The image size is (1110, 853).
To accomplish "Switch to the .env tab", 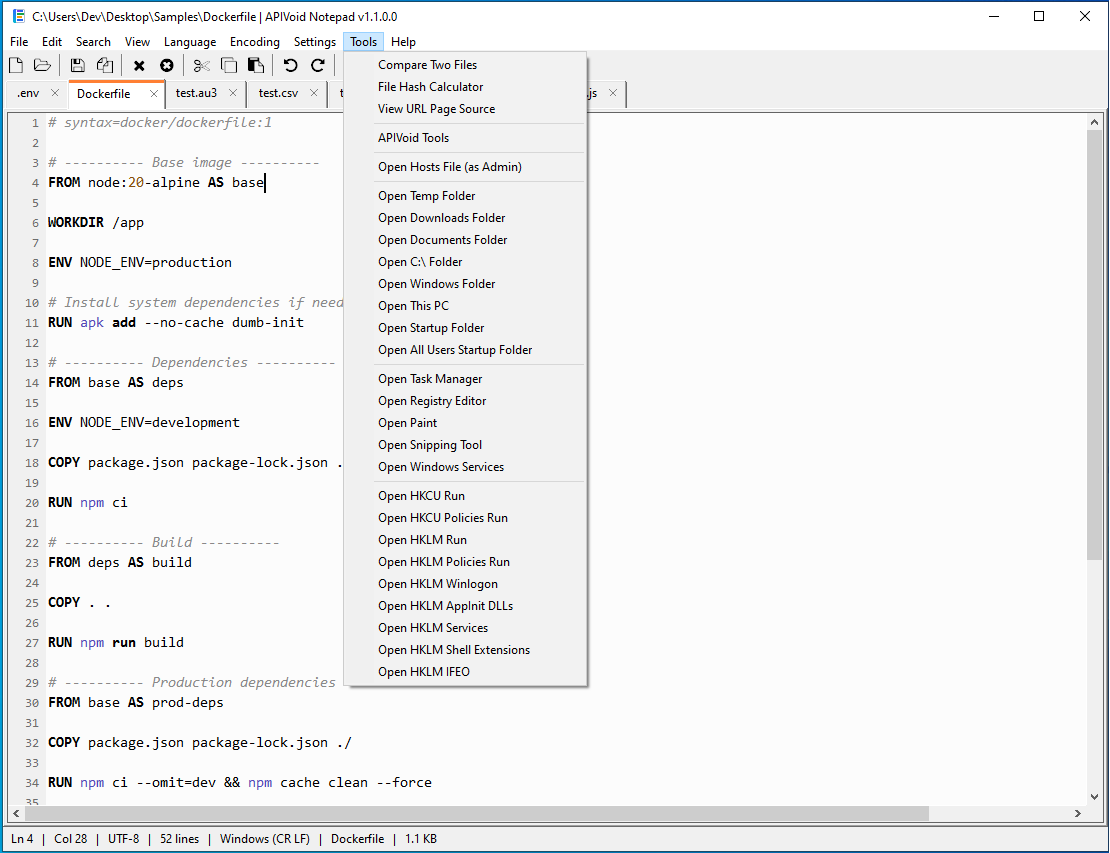I will point(28,93).
